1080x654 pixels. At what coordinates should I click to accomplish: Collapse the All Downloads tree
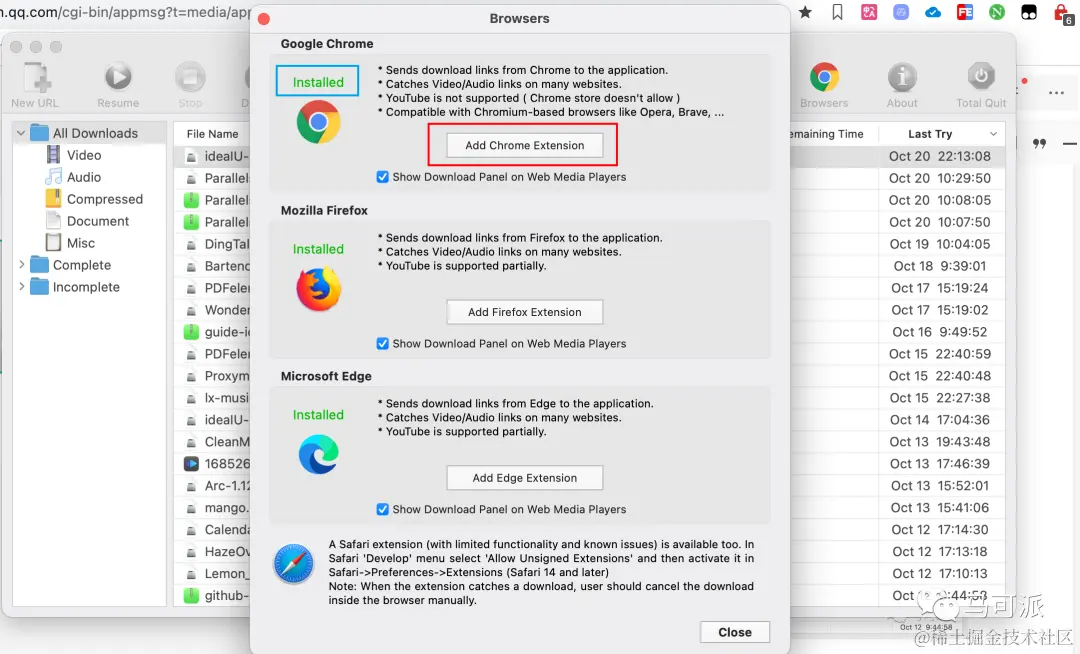pos(21,133)
